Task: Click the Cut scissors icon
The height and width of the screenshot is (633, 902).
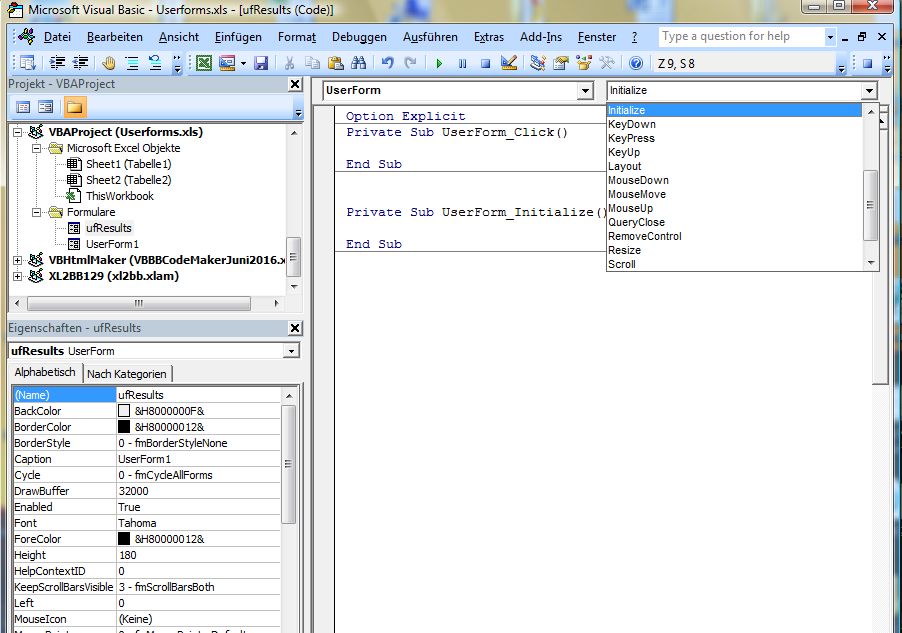Action: tap(289, 63)
